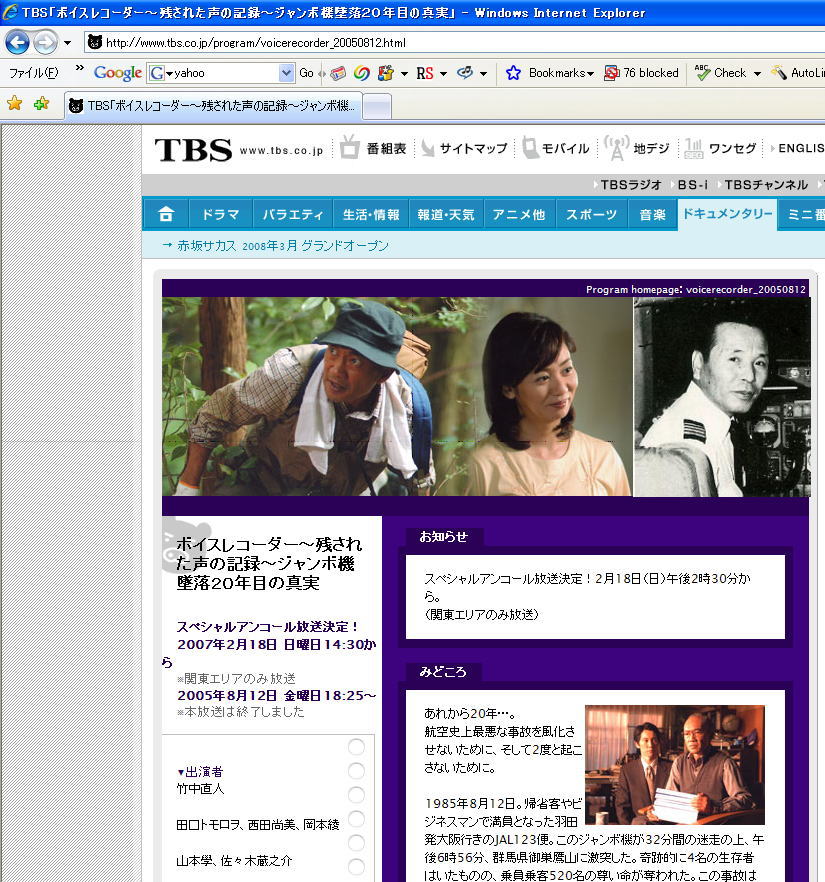
Task: Select the 音楽 navigation tab
Action: click(x=652, y=214)
